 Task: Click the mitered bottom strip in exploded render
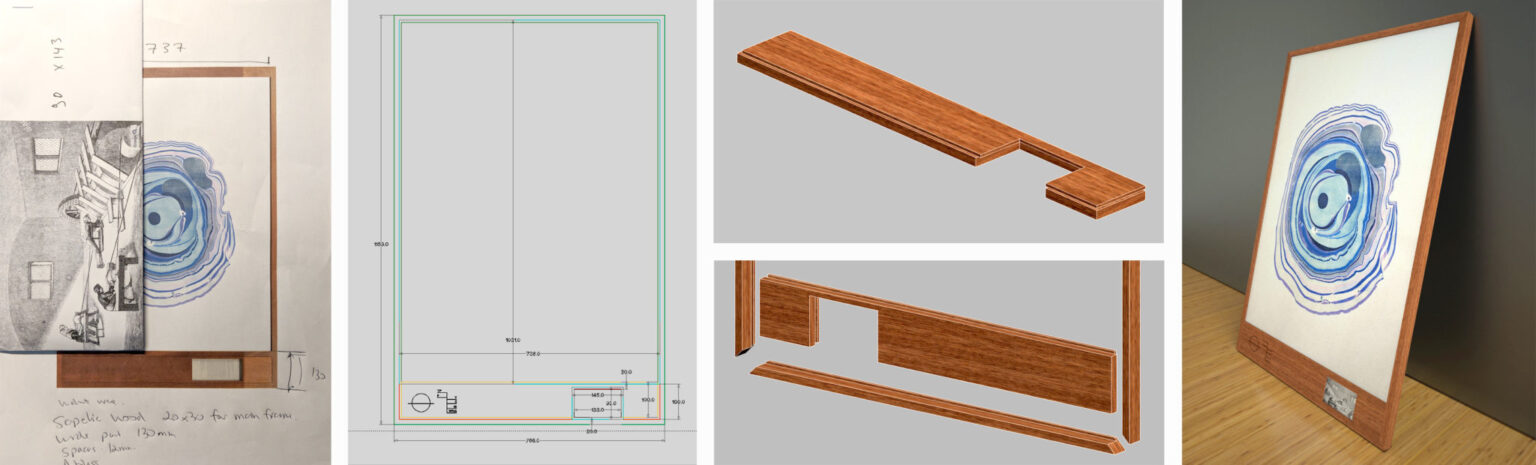(x=937, y=407)
